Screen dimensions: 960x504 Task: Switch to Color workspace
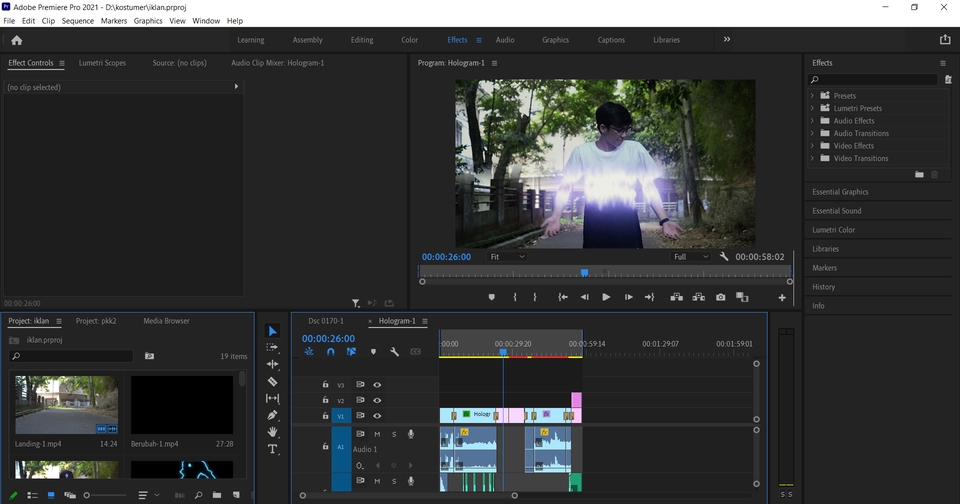410,40
